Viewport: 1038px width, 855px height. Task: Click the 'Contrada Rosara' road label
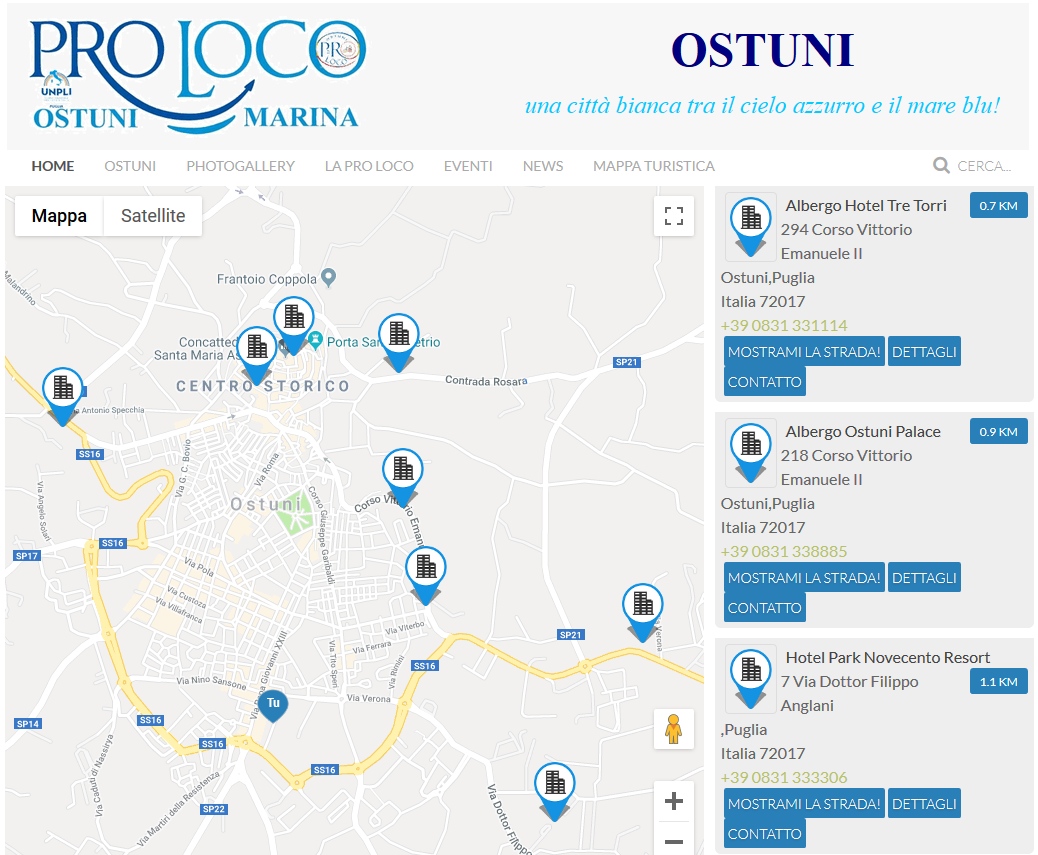(x=487, y=381)
